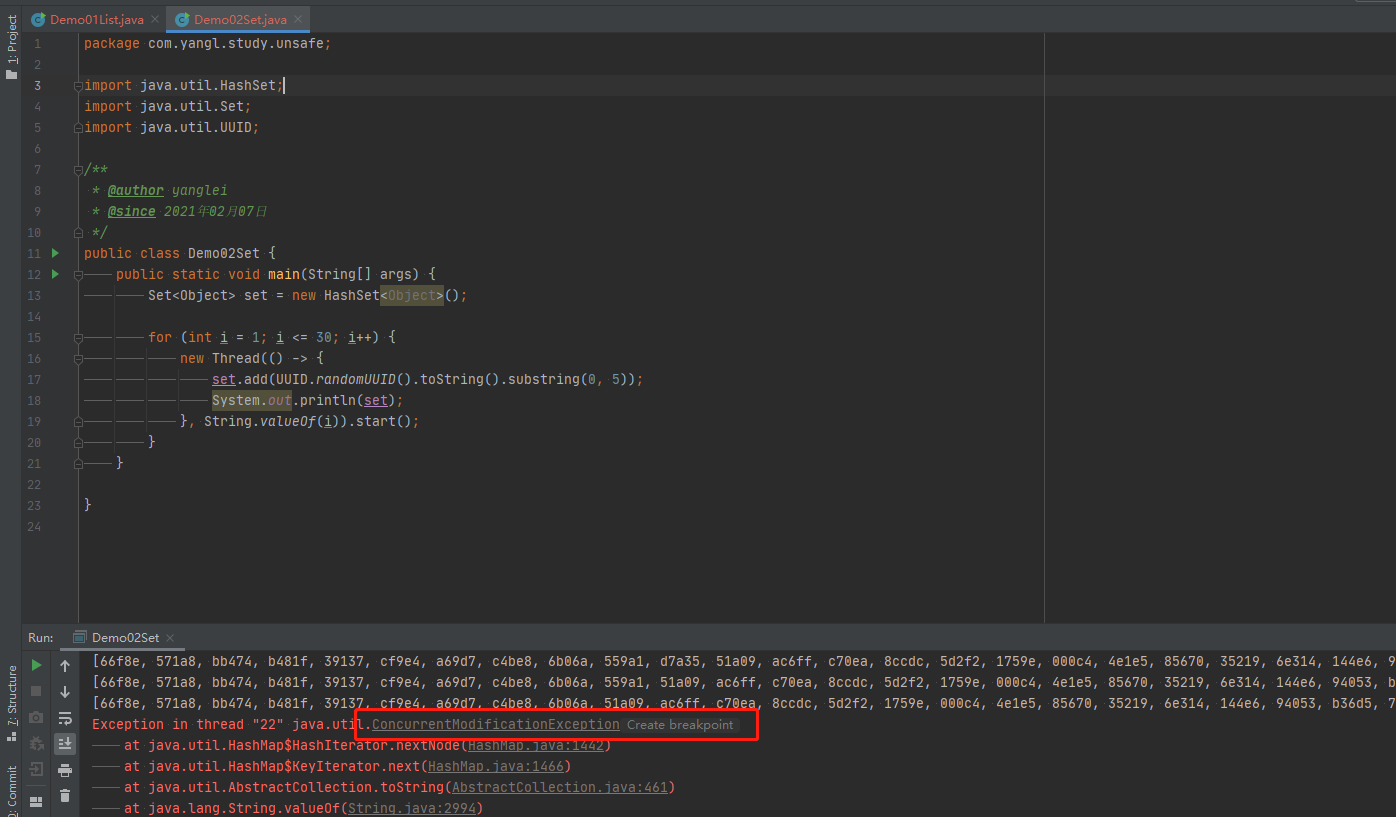Collapse the lambda fold at line 16
1396x817 pixels.
coord(77,358)
